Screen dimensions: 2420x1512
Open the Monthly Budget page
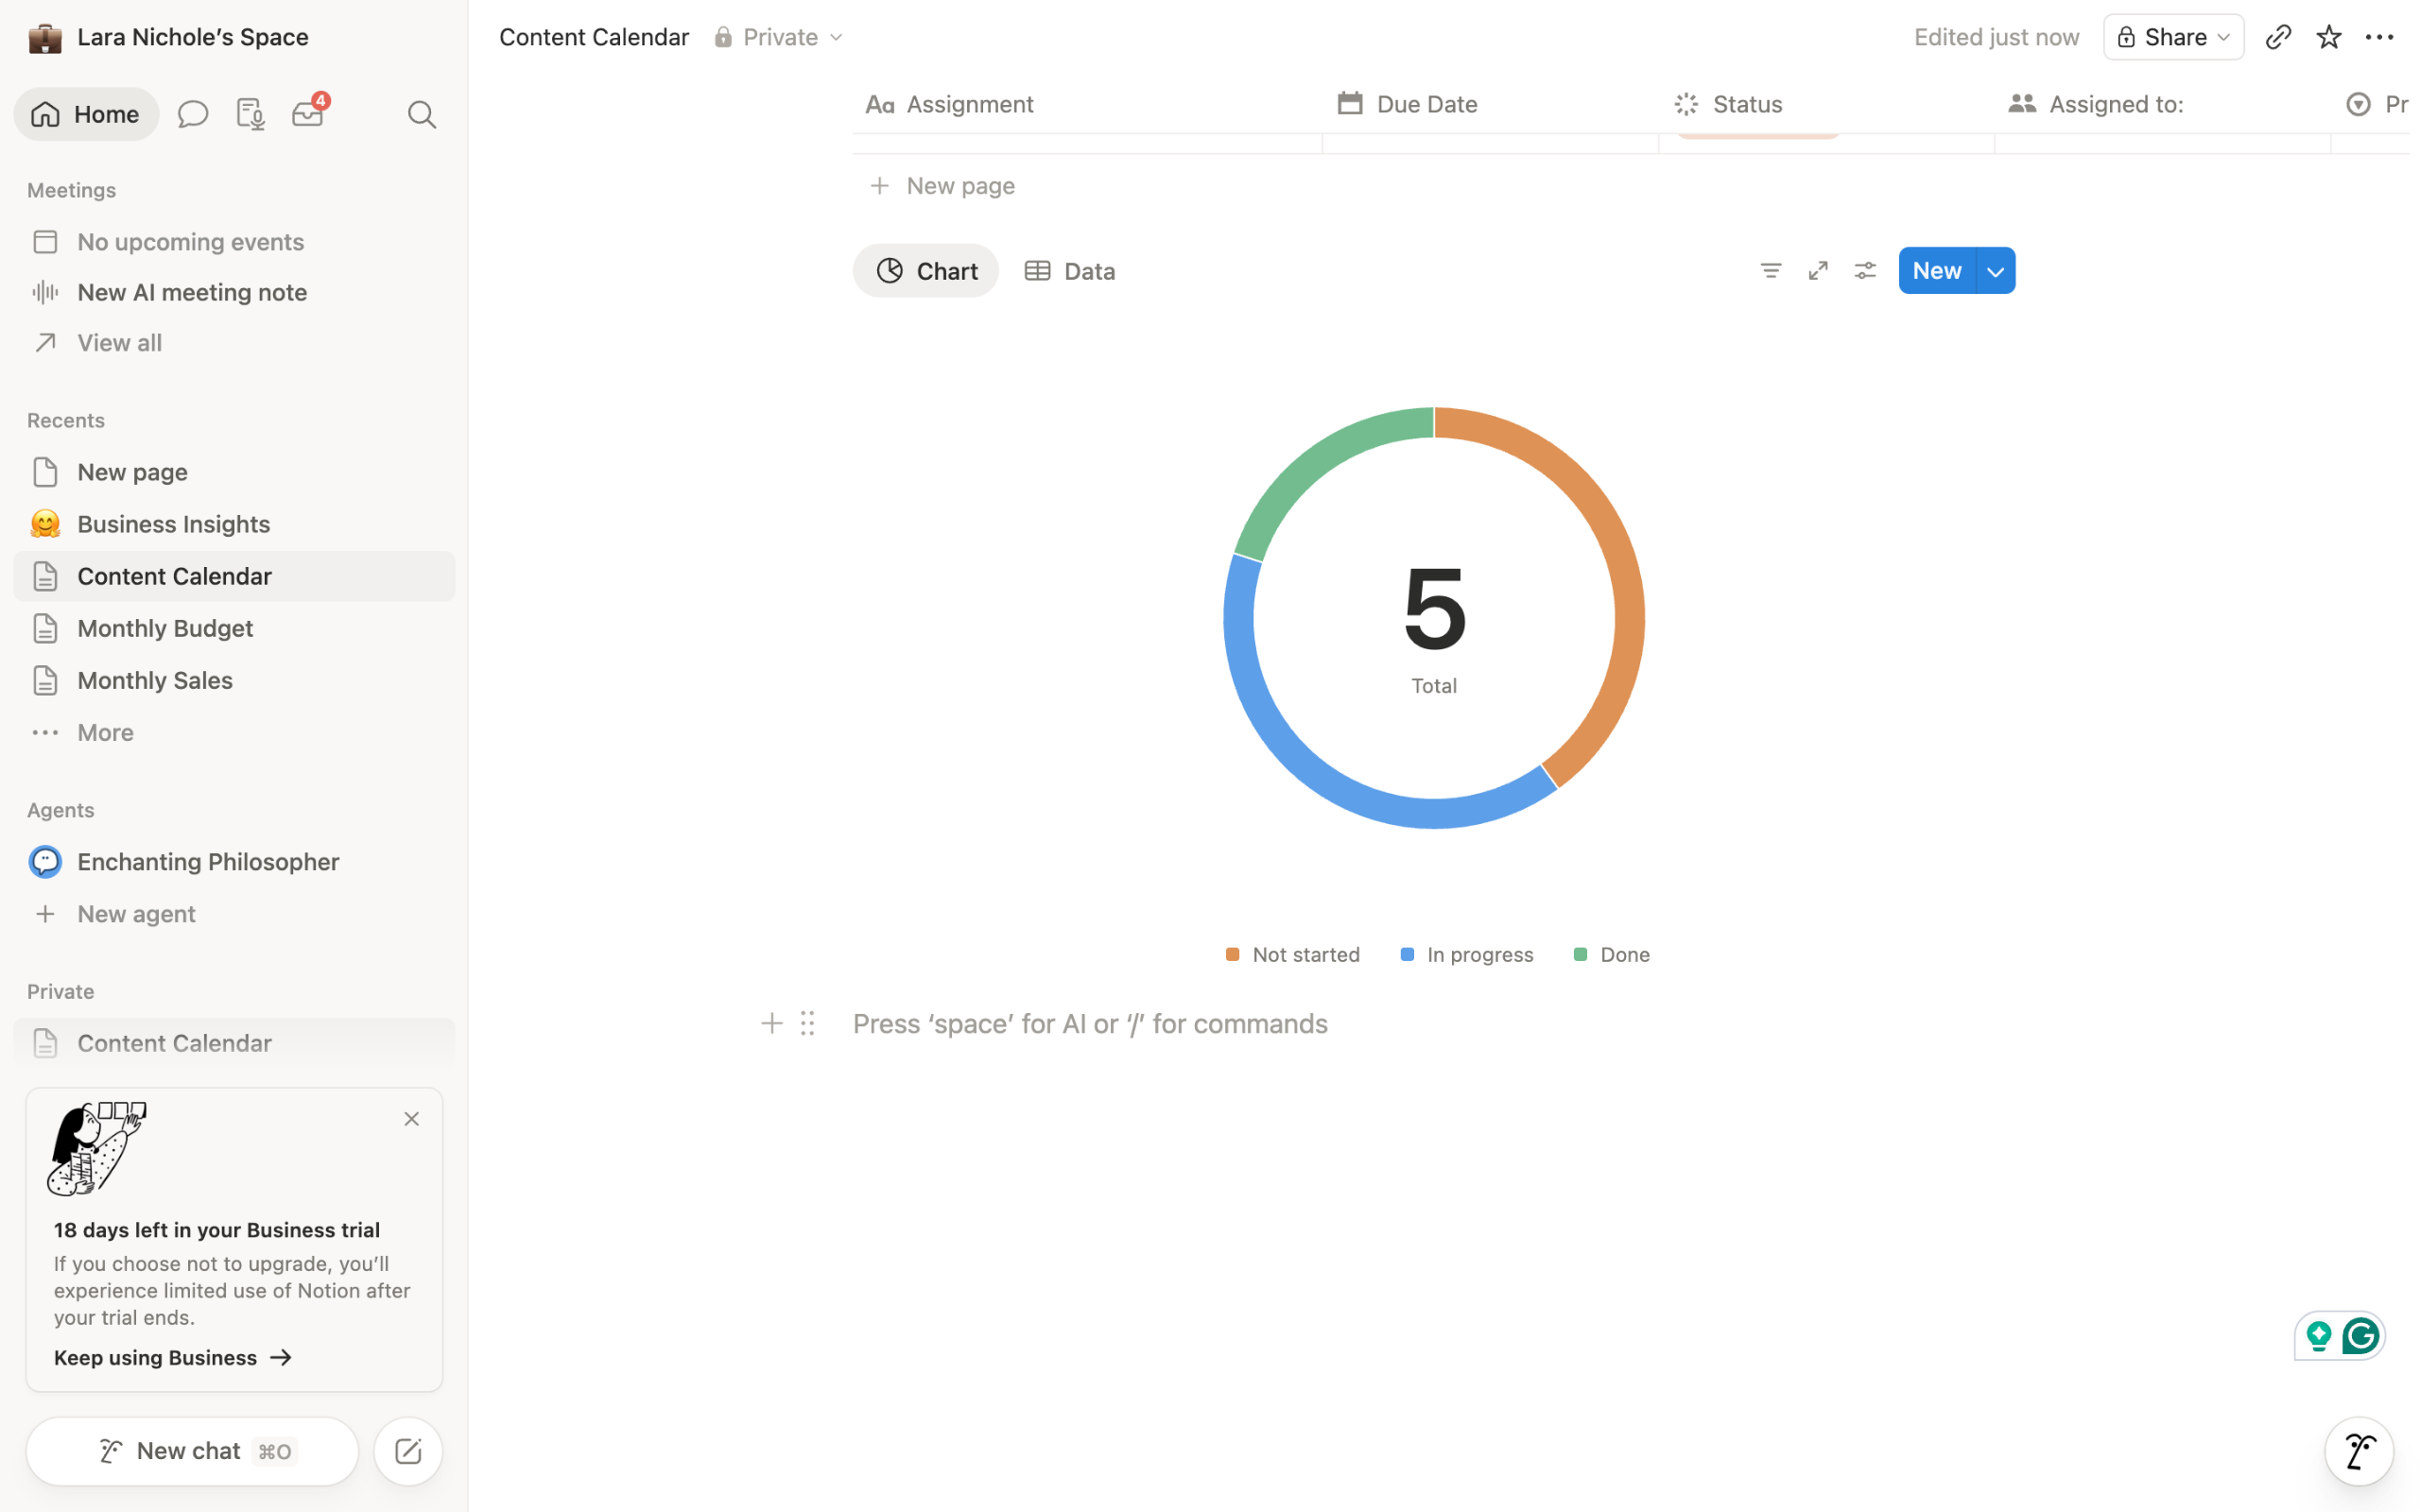[x=234, y=628]
